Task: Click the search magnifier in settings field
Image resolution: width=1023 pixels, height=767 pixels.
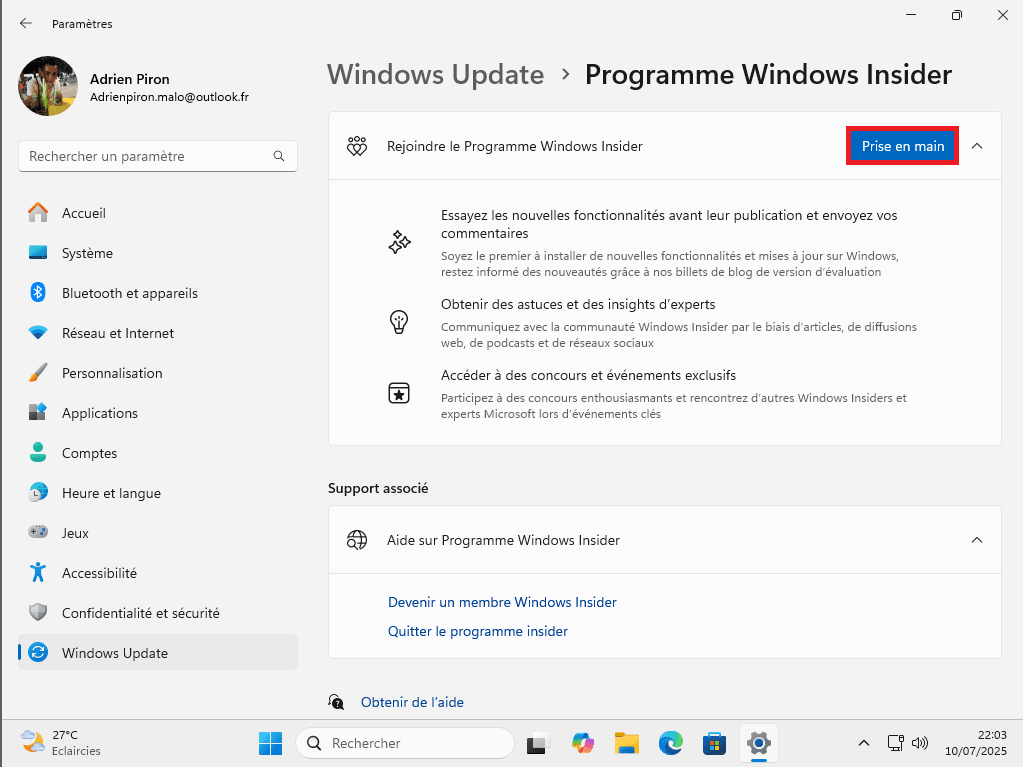Action: (x=279, y=157)
